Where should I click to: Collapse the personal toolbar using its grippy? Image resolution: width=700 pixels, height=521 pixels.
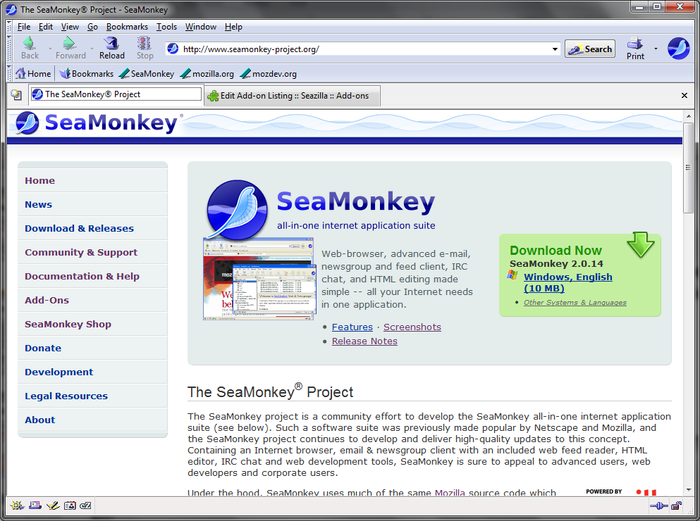9,73
